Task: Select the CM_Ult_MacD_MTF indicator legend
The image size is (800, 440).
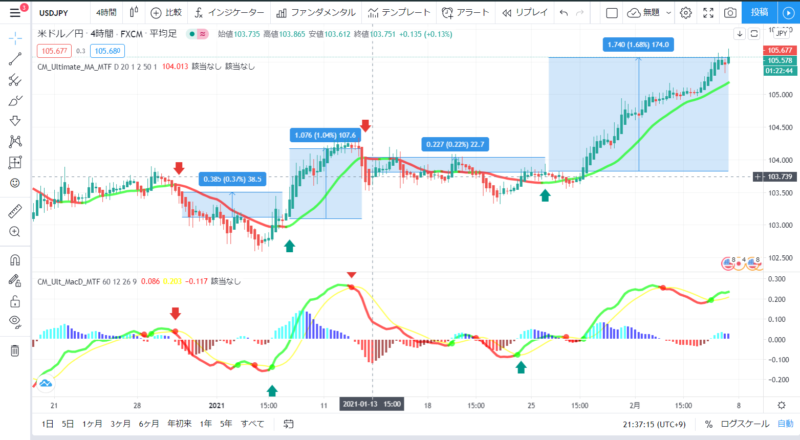Action: (68, 281)
